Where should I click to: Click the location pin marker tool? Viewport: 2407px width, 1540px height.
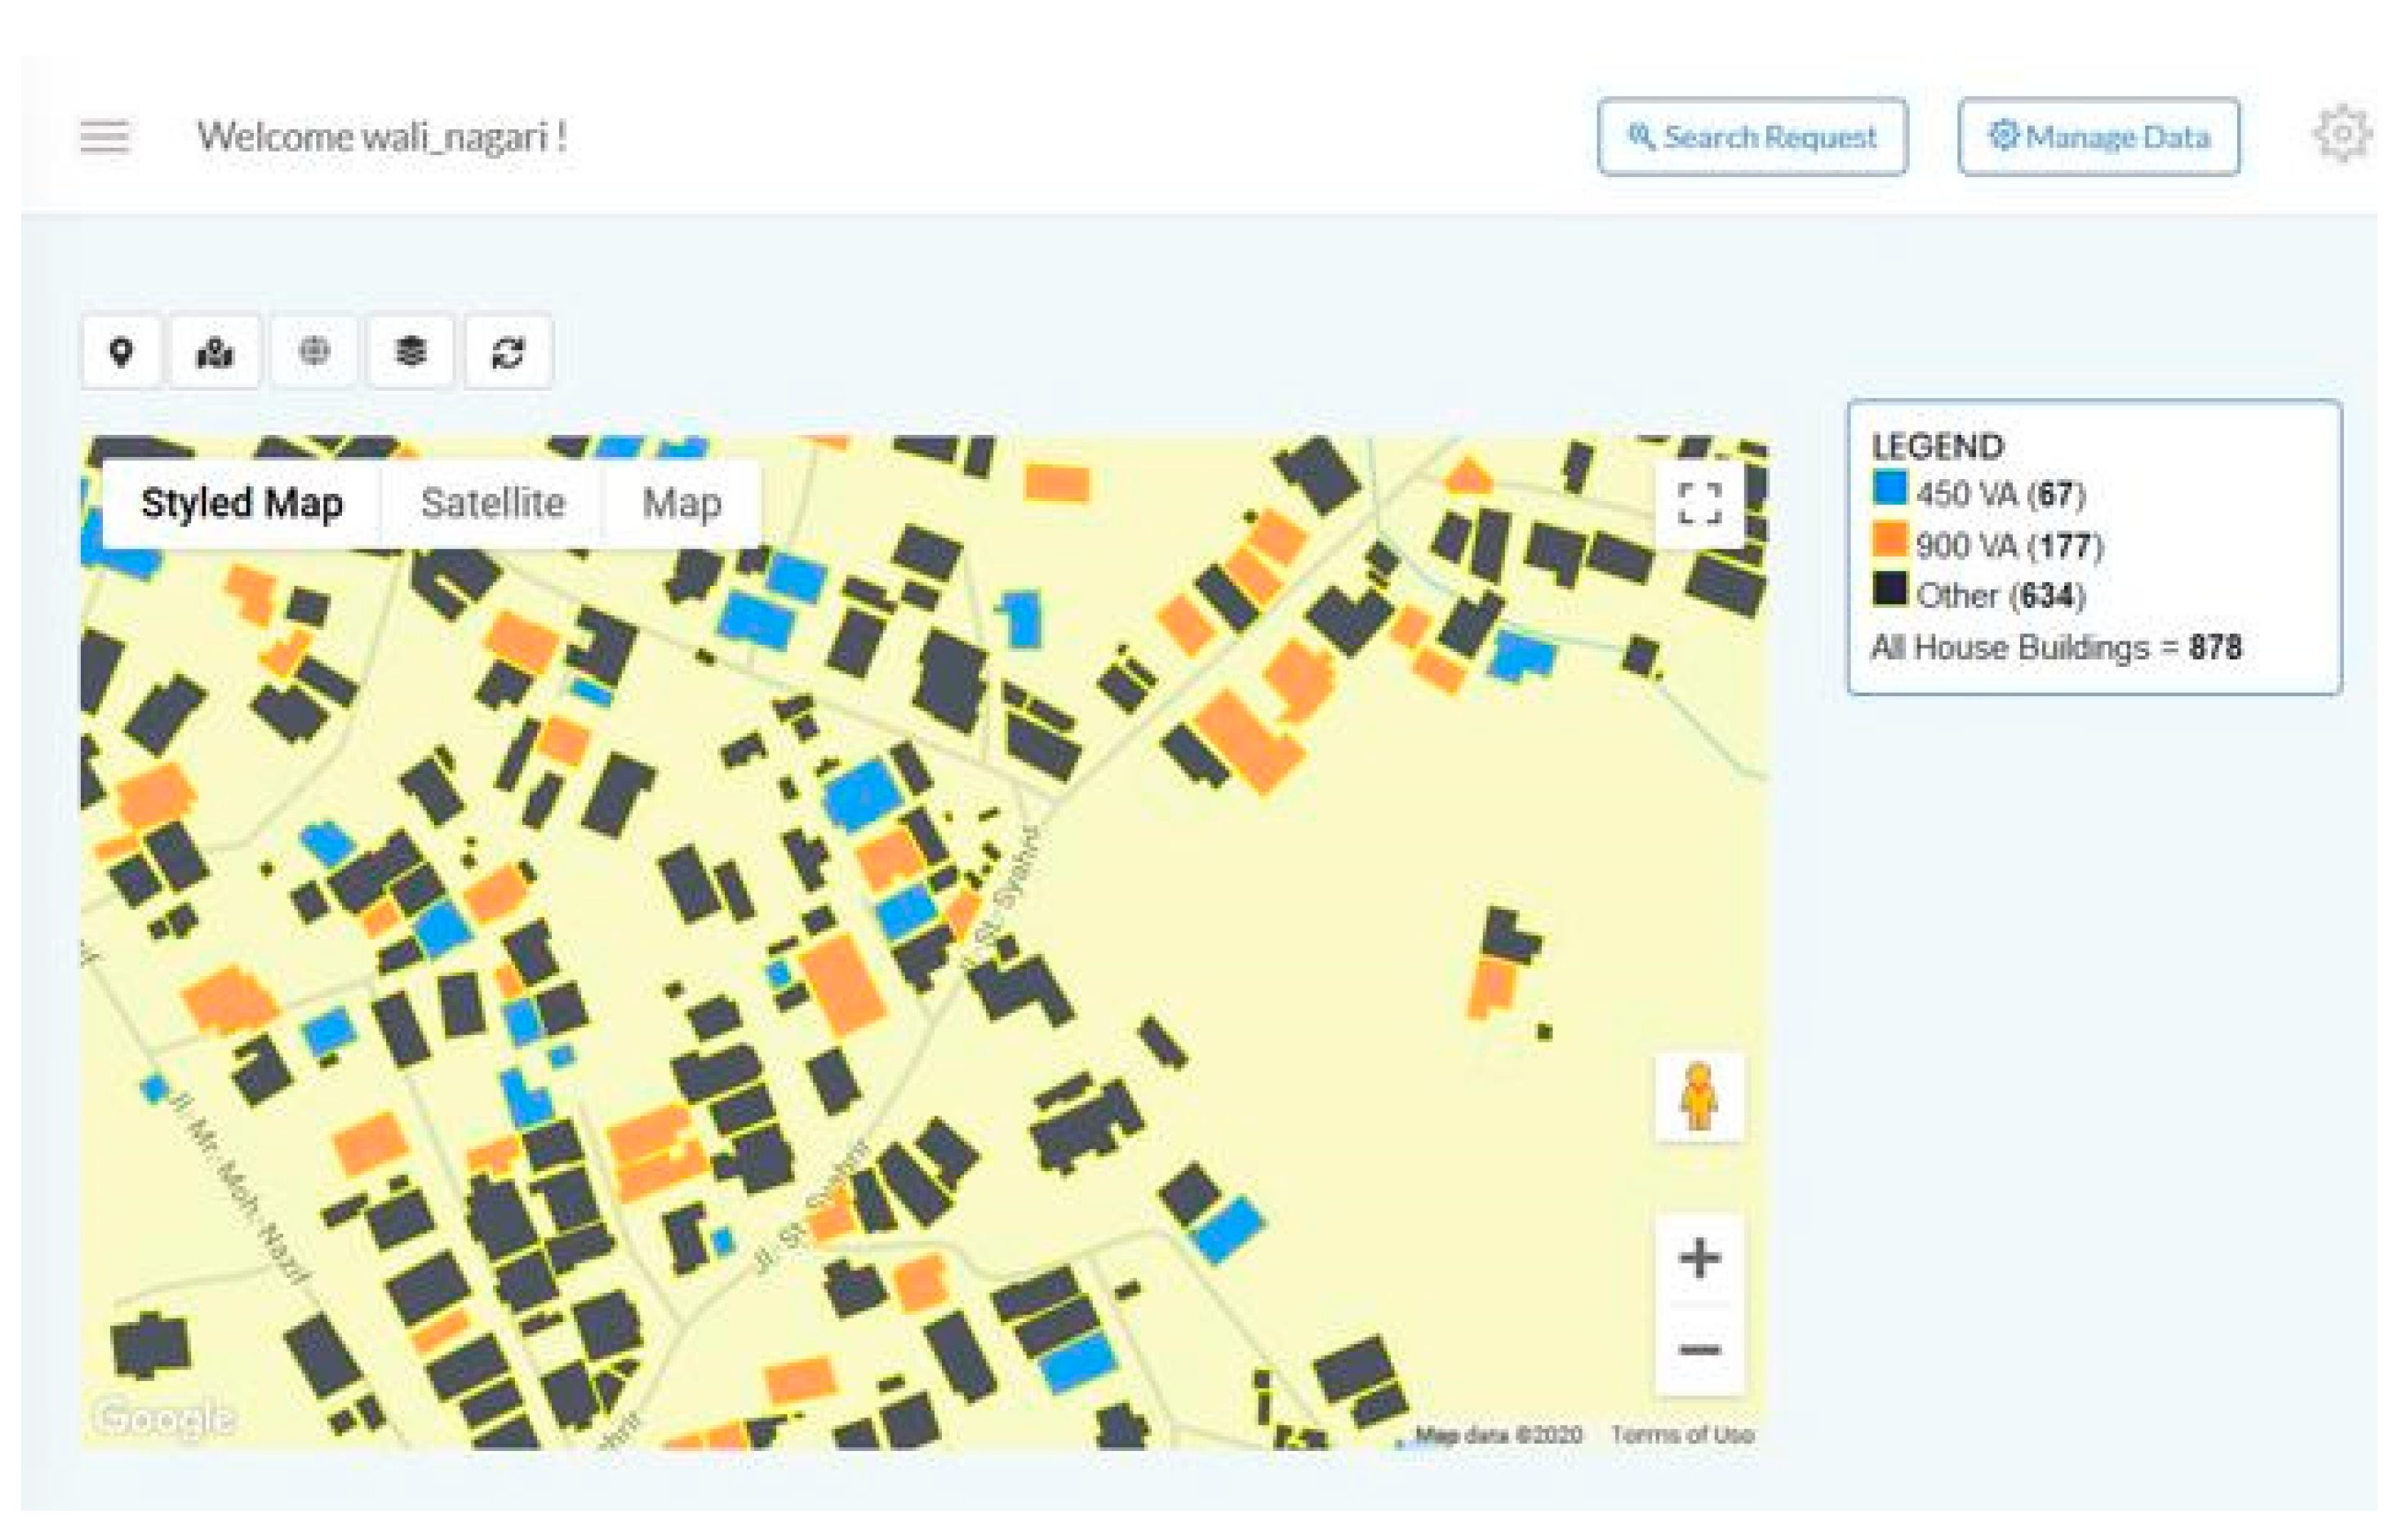tap(121, 352)
